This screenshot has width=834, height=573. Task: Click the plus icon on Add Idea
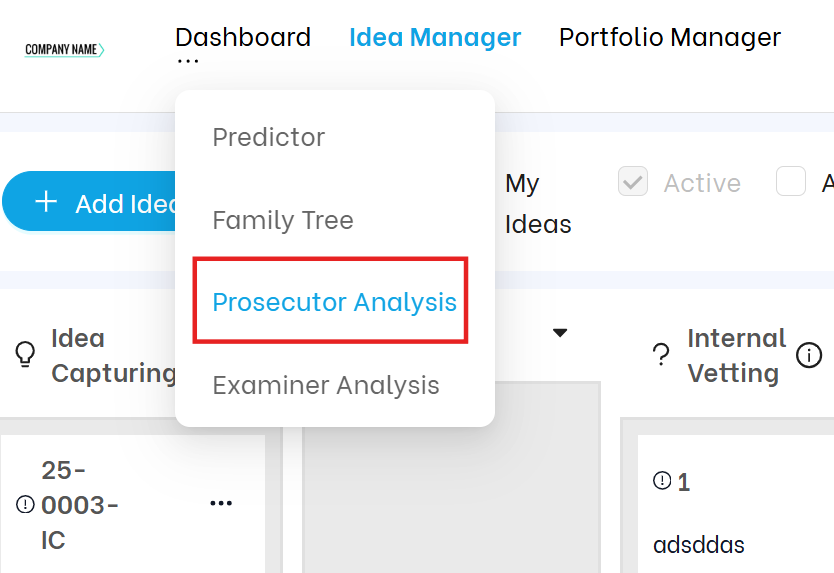point(46,202)
